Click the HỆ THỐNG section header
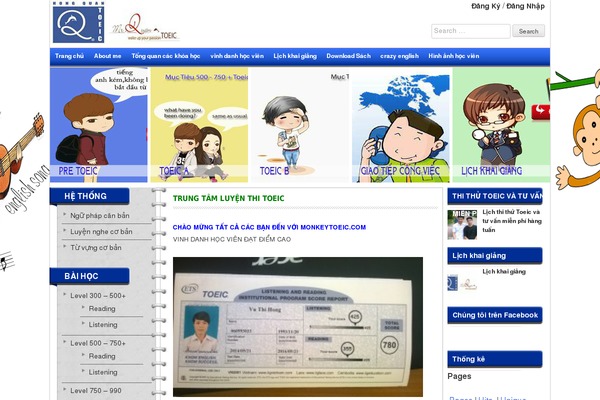 point(90,196)
